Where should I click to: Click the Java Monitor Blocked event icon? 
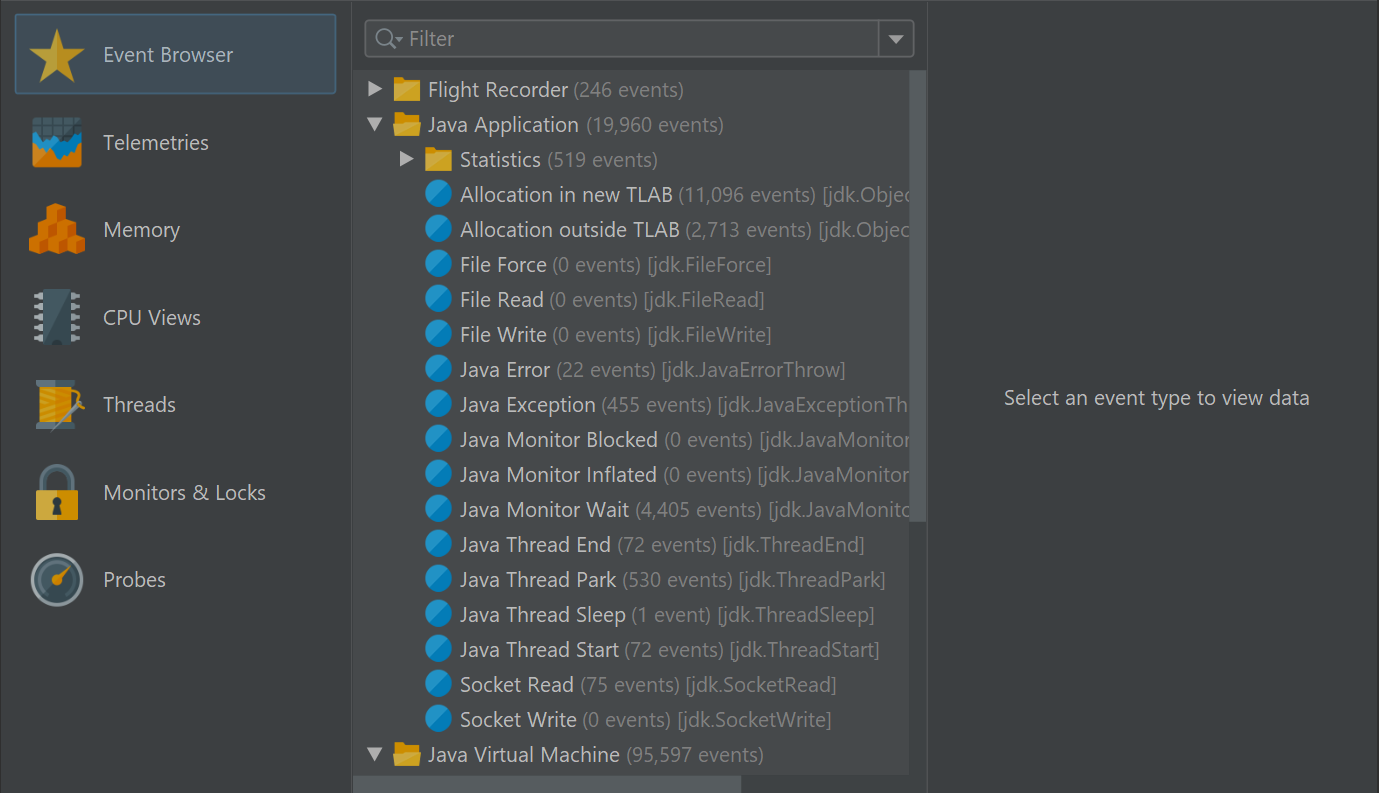439,439
